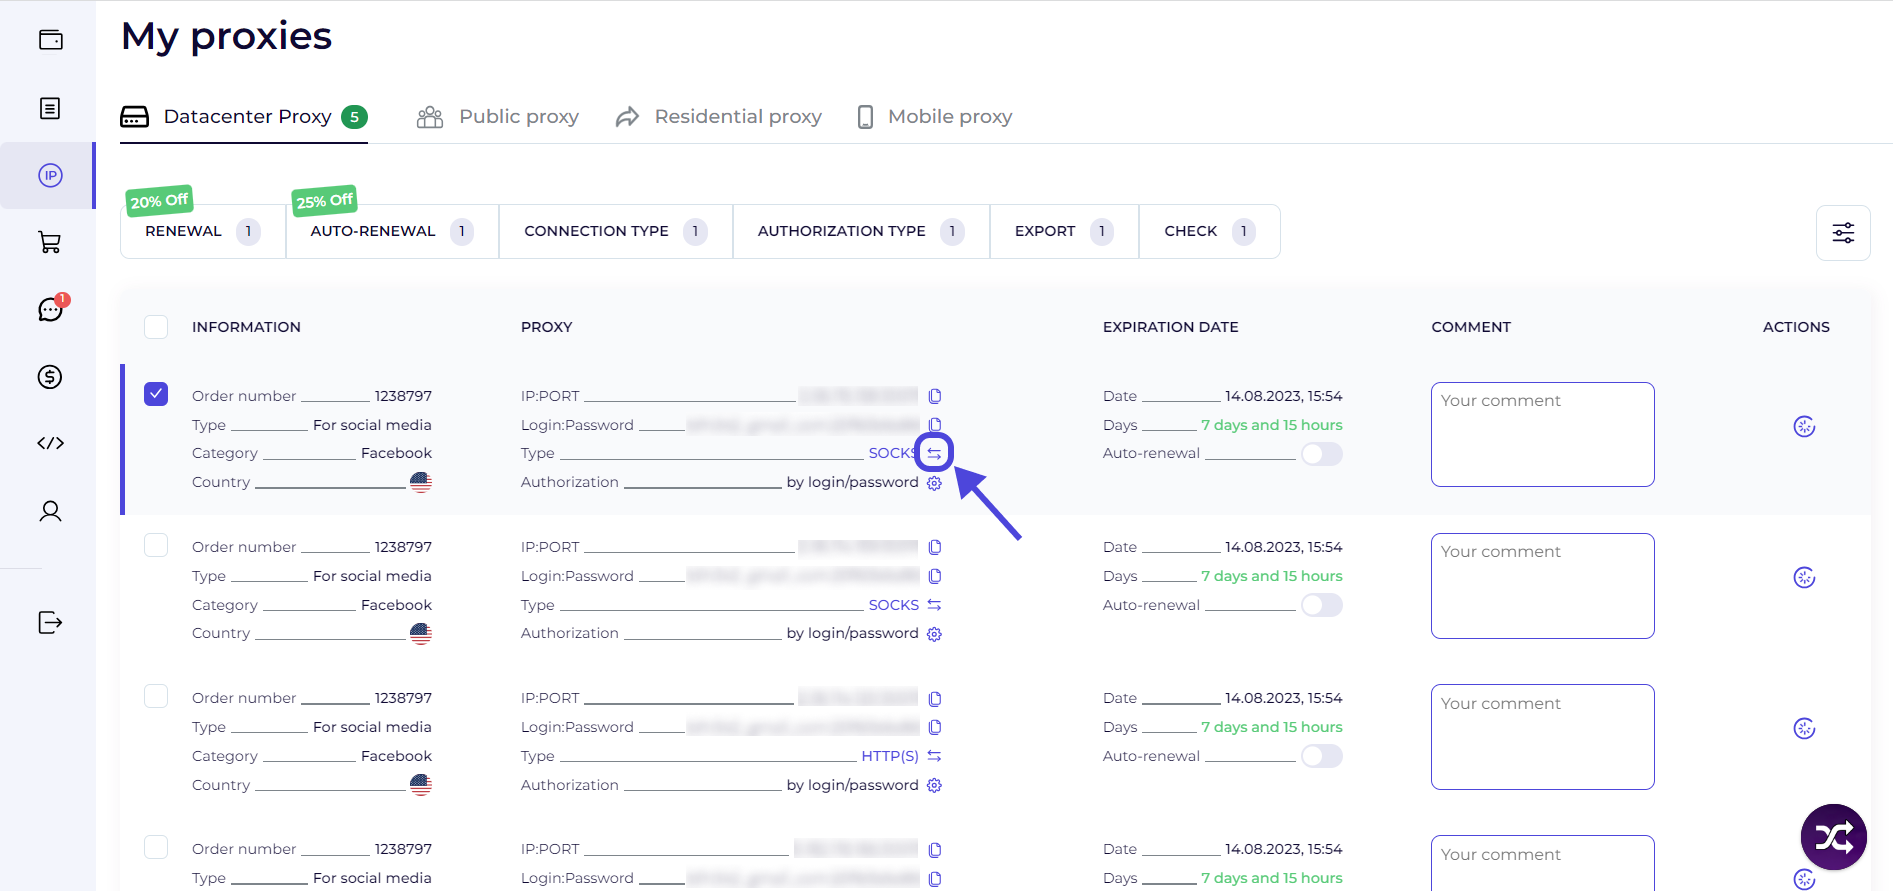Screen dimensions: 1894x892
Task: Check the second proxy row checkbox
Action: [x=156, y=545]
